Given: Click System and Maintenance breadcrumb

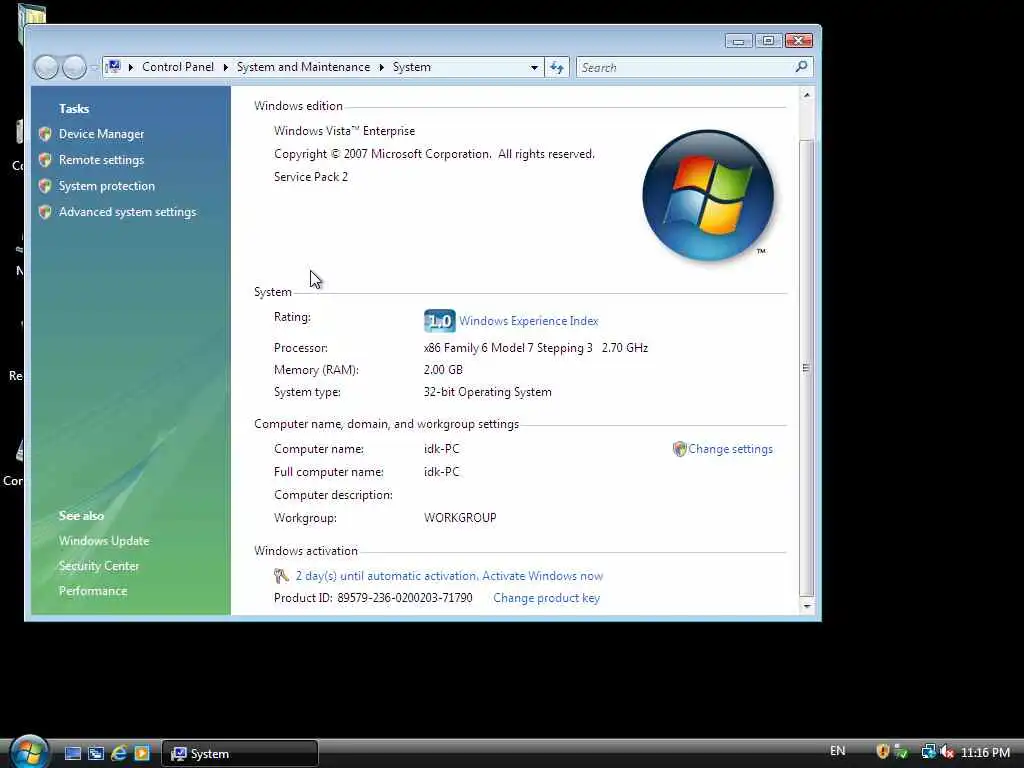Looking at the screenshot, I should (303, 67).
